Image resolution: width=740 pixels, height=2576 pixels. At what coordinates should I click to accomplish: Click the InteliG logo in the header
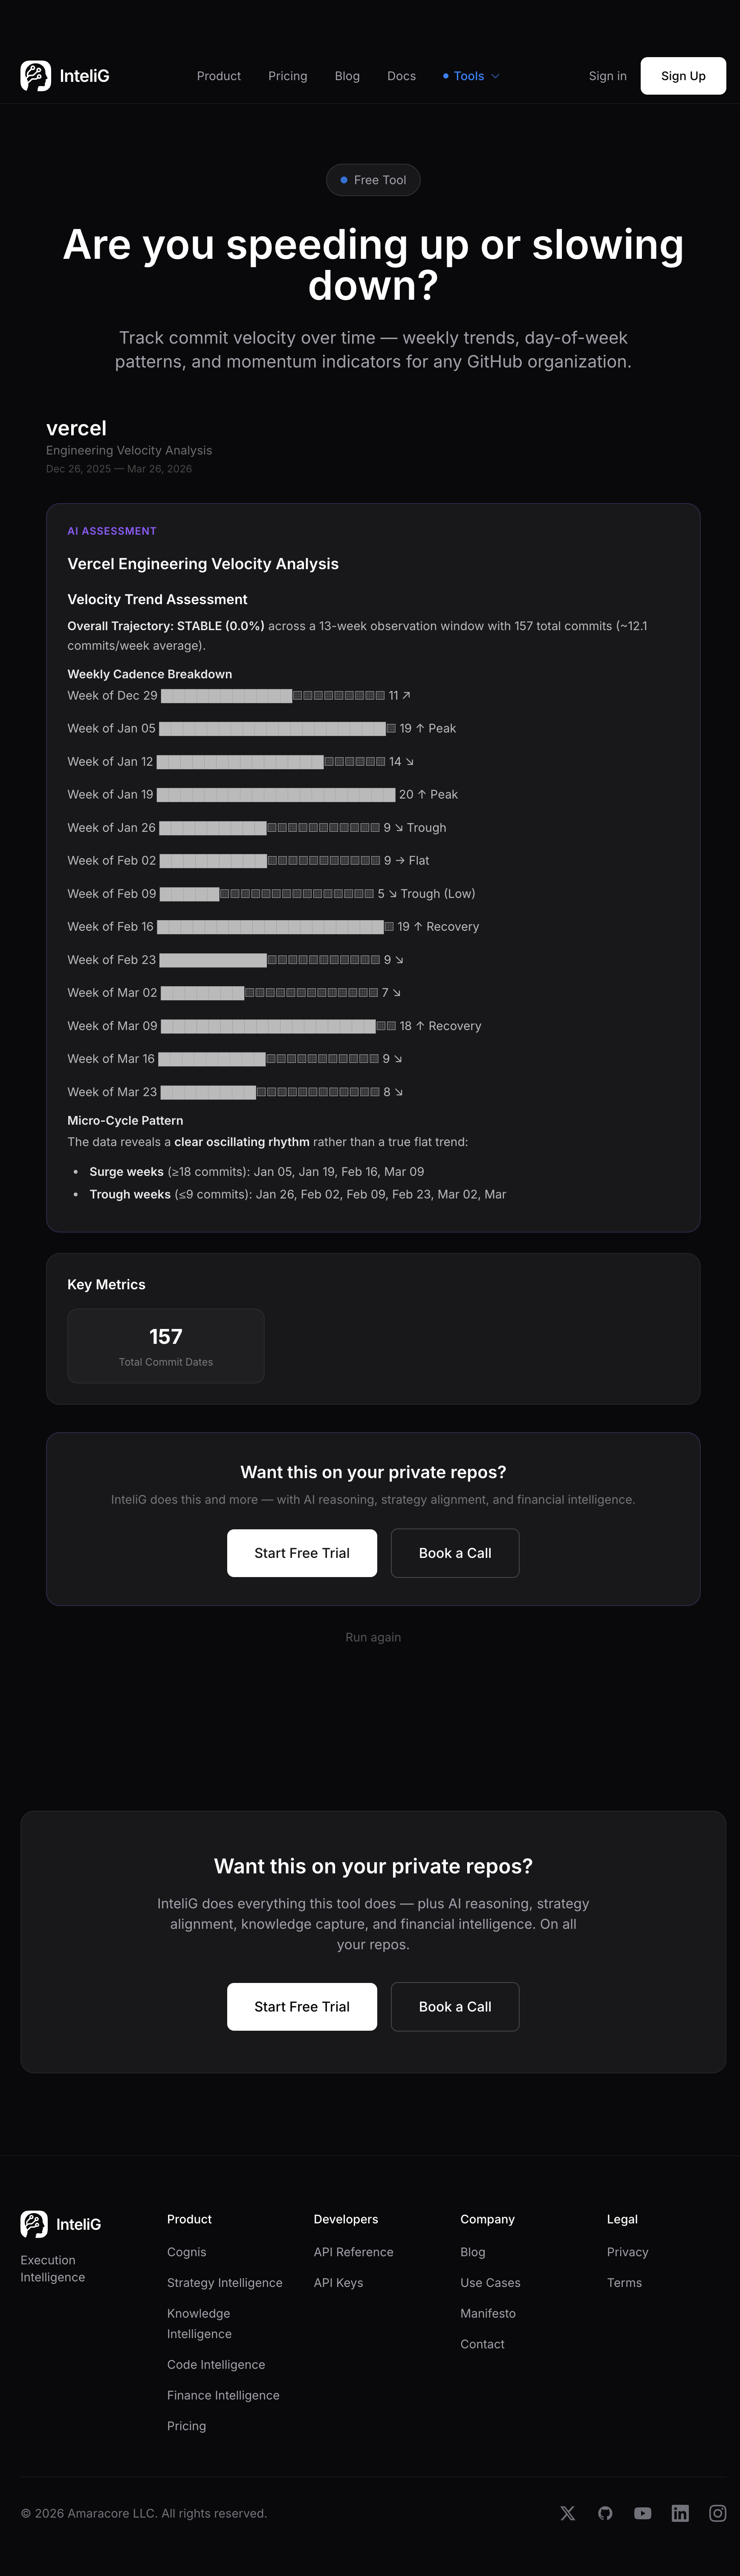point(65,76)
